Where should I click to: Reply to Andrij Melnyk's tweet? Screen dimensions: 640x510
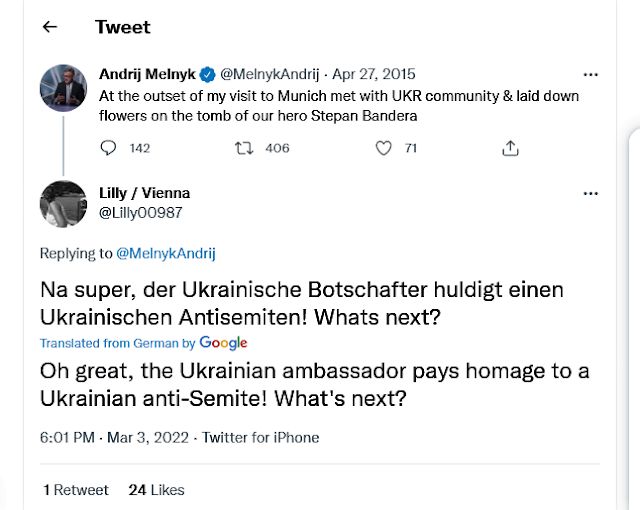[x=110, y=148]
